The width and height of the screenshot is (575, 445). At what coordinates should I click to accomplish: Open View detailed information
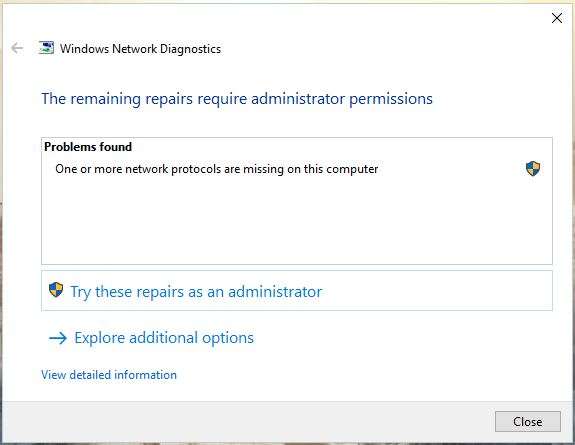coord(109,375)
